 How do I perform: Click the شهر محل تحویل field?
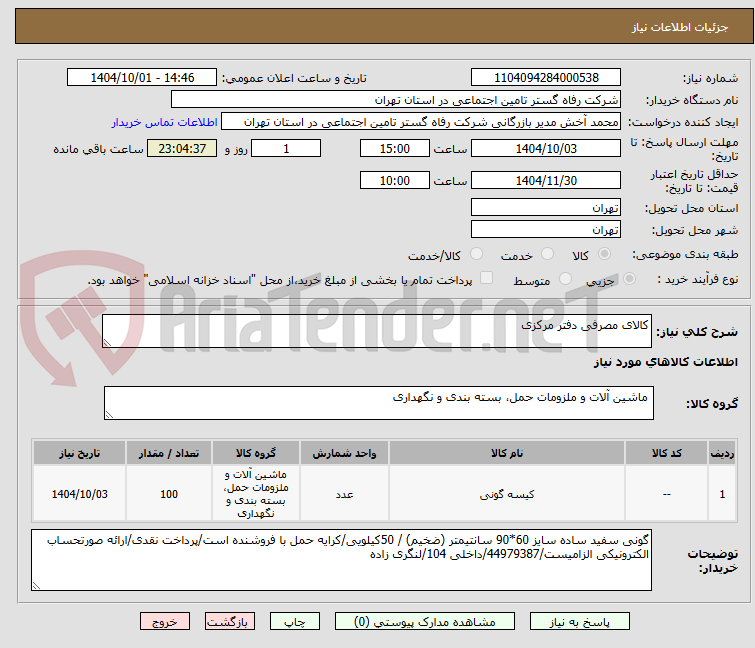click(546, 230)
